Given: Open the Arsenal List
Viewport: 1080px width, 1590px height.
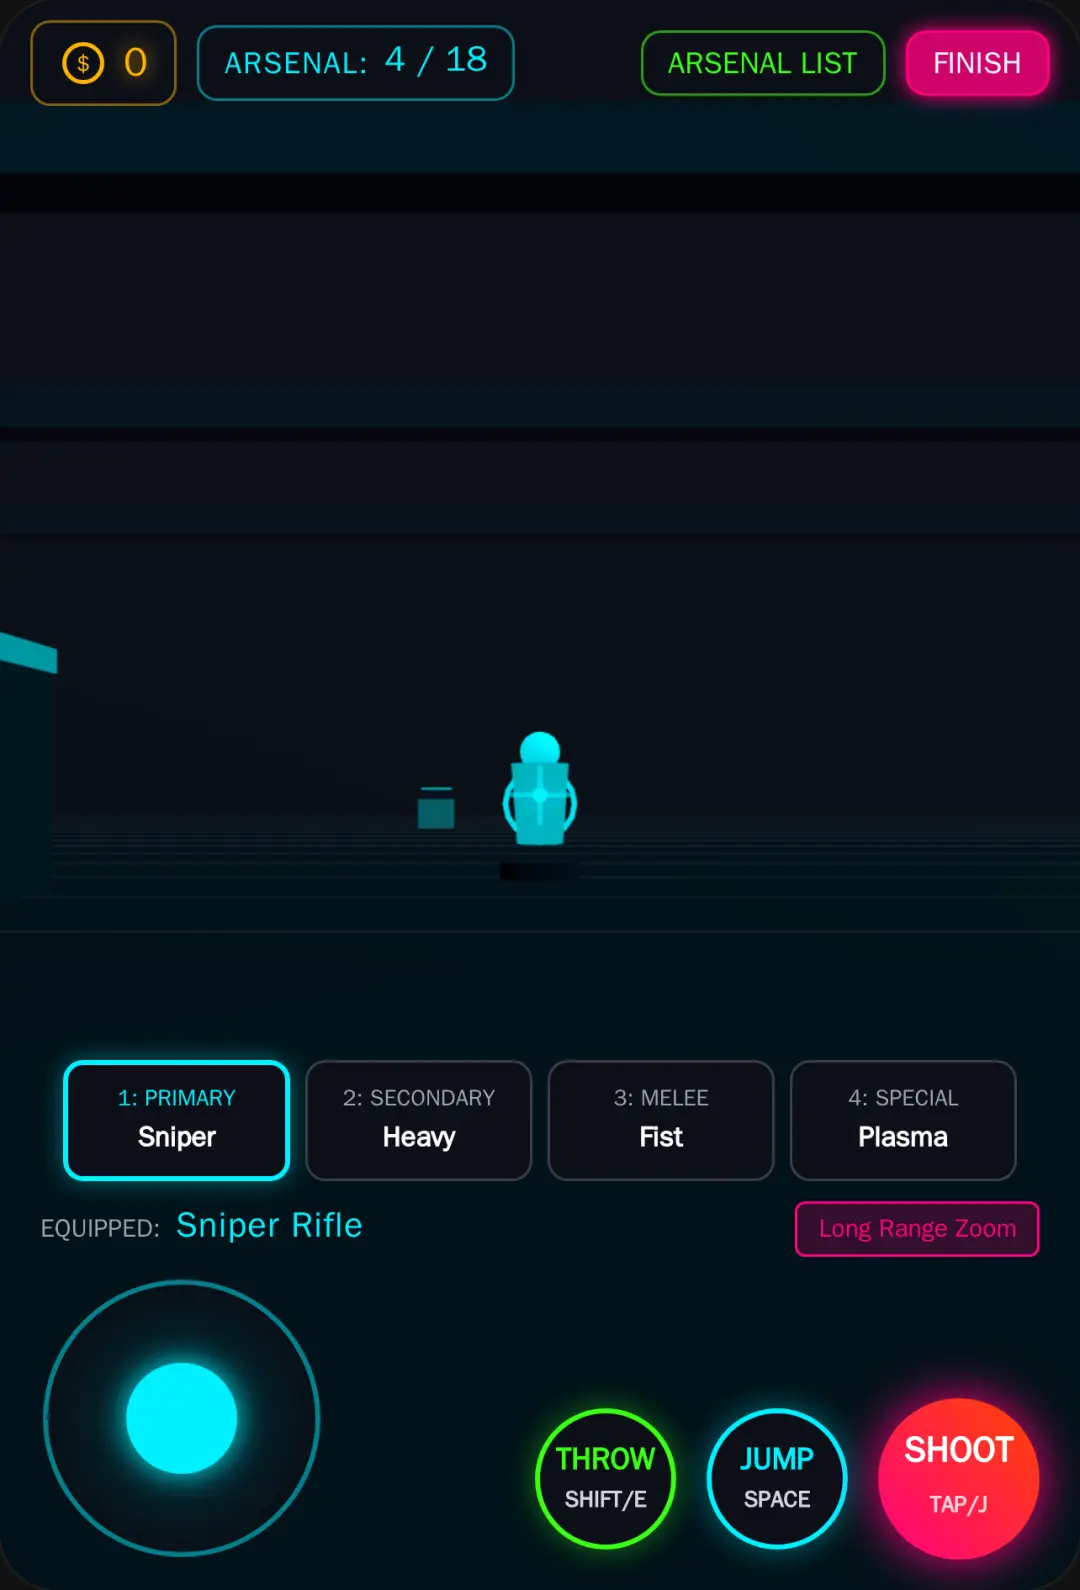Looking at the screenshot, I should click(x=763, y=63).
